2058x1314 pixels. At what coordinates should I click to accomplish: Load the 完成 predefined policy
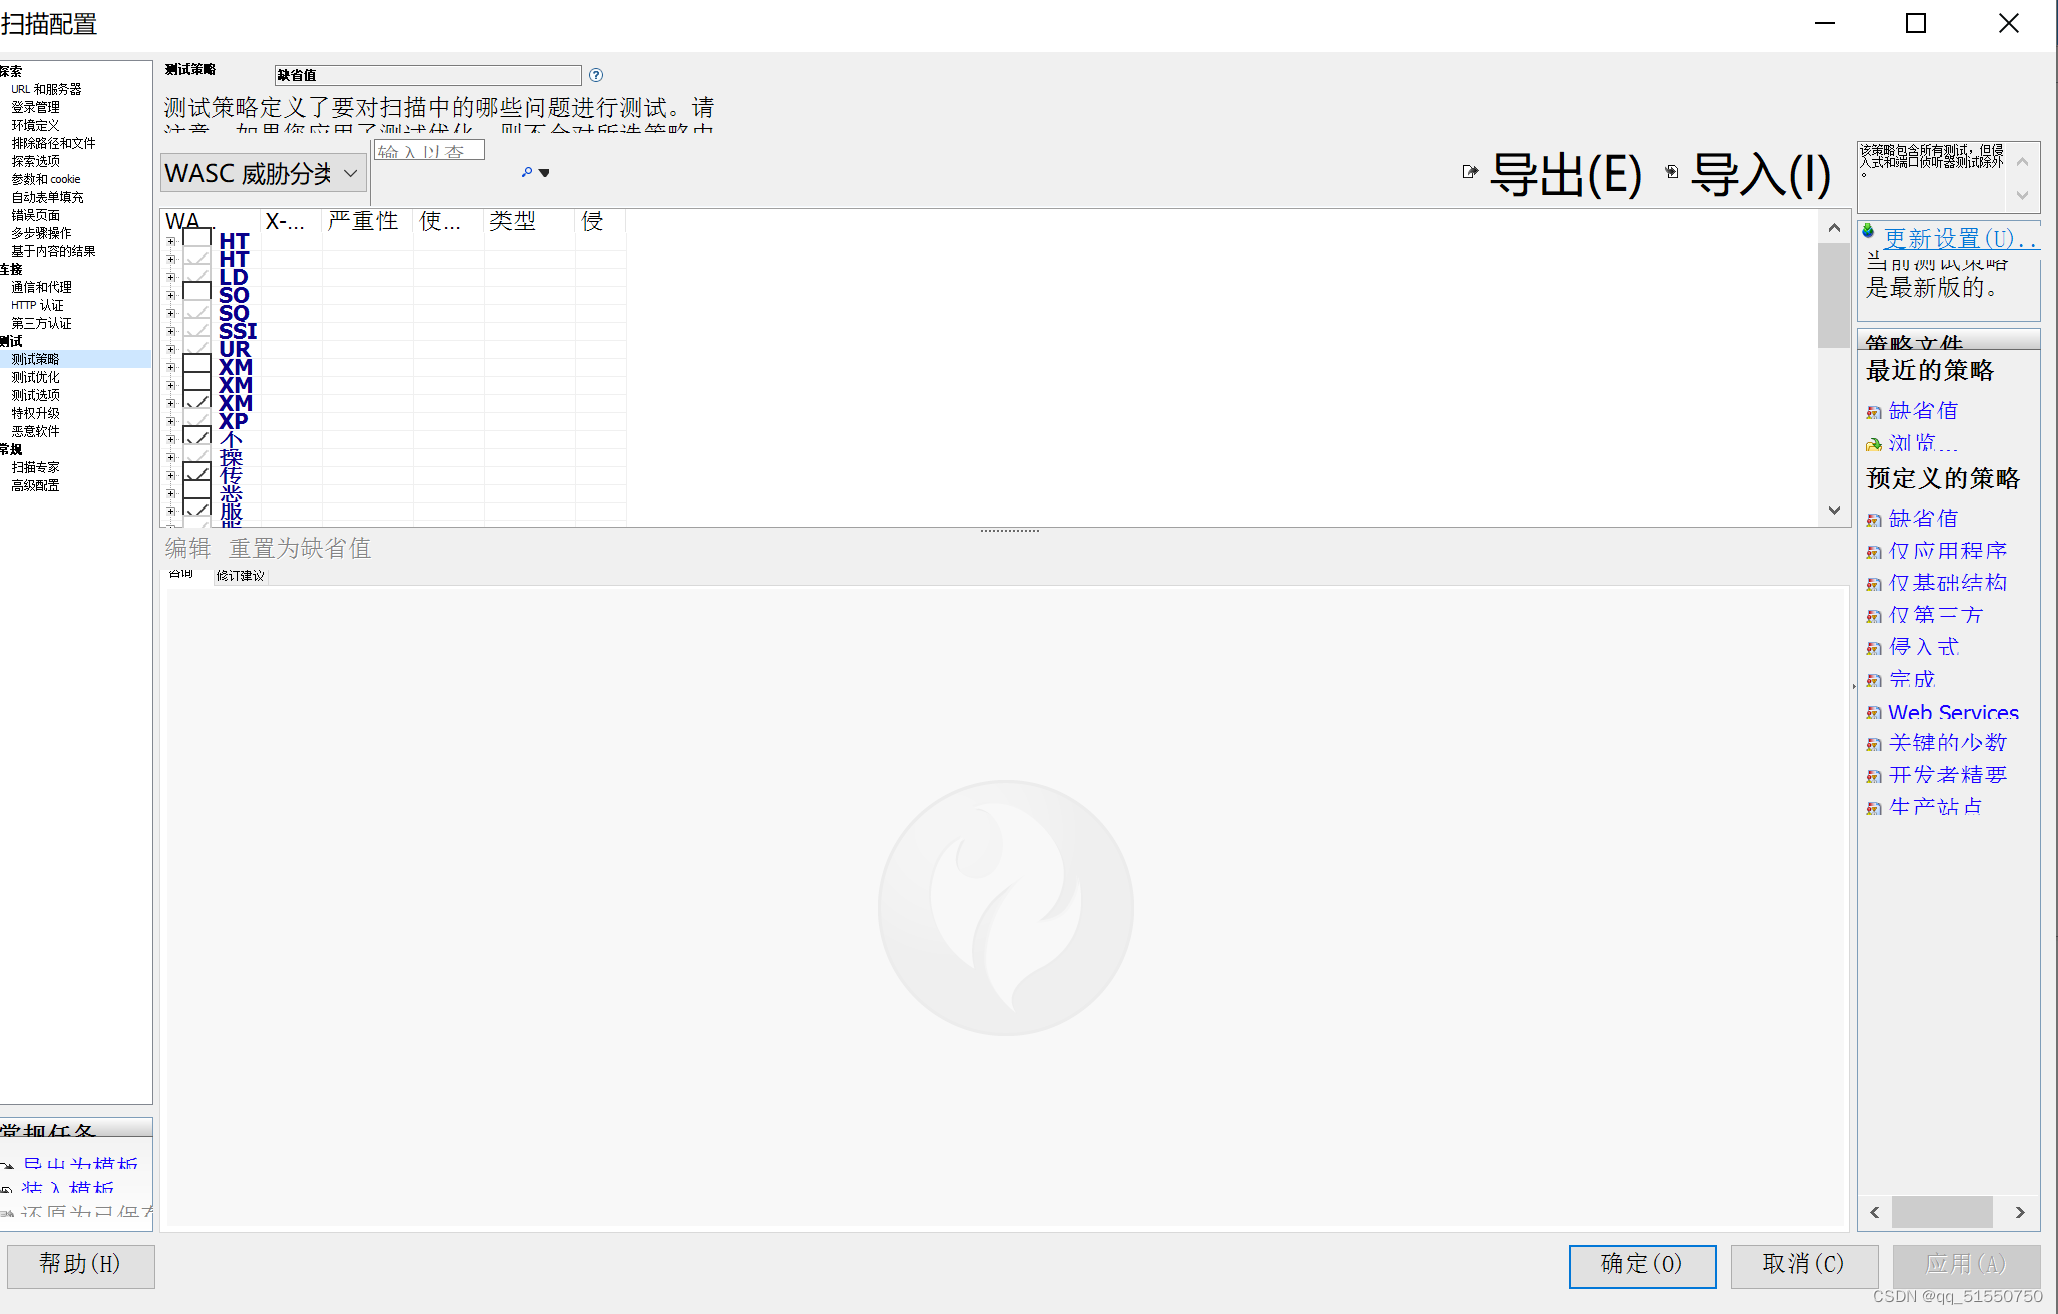[x=1912, y=680]
